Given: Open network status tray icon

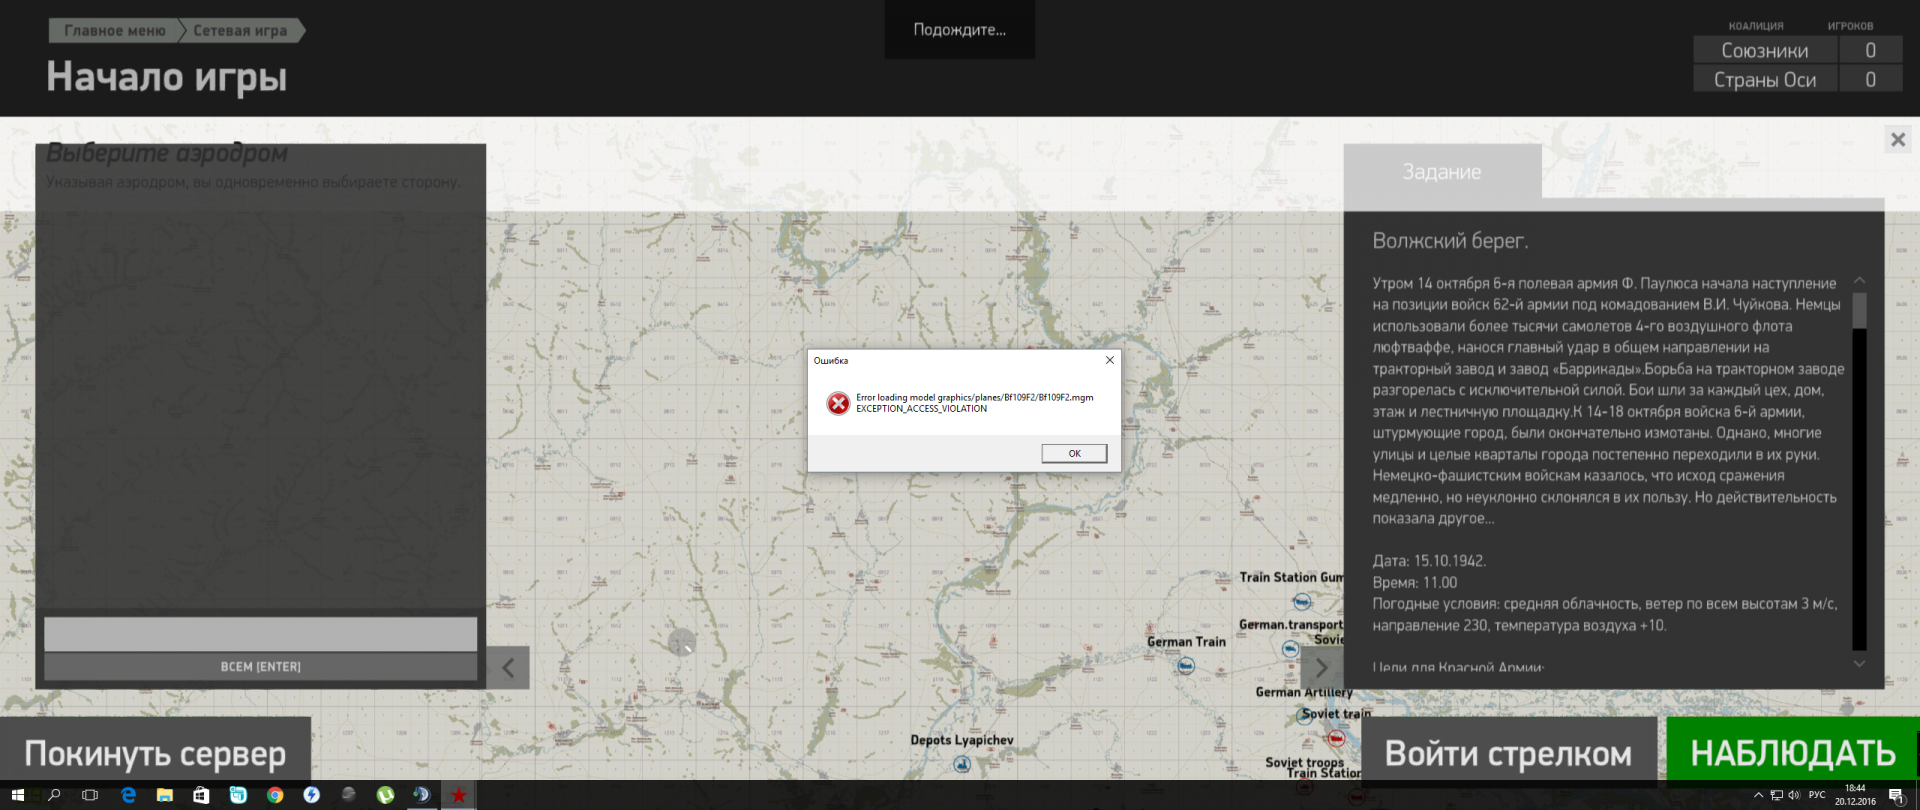Looking at the screenshot, I should tap(1777, 795).
